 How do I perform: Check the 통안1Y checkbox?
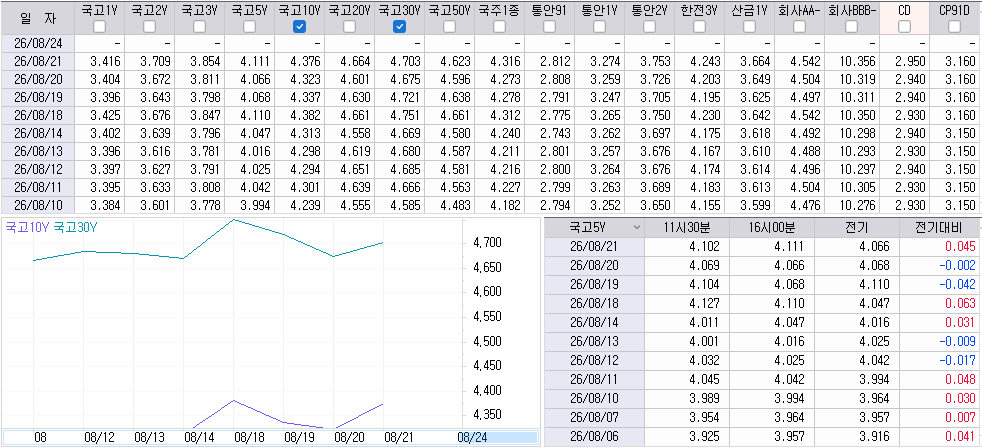599,26
